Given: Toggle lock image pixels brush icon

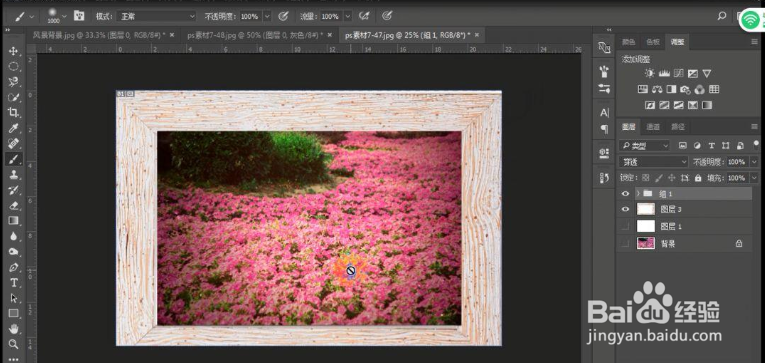Looking at the screenshot, I should [659, 178].
